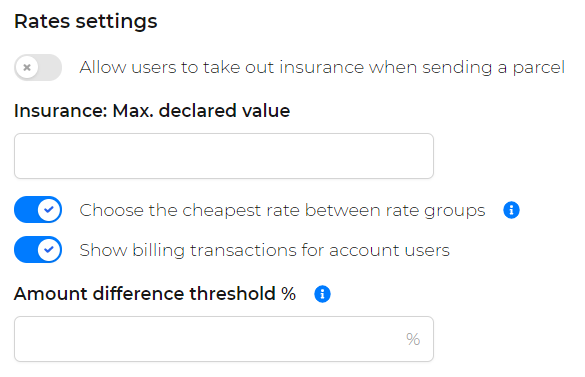The image size is (585, 377).
Task: Click the 'Amount difference threshold %' label
Action: click(x=155, y=294)
